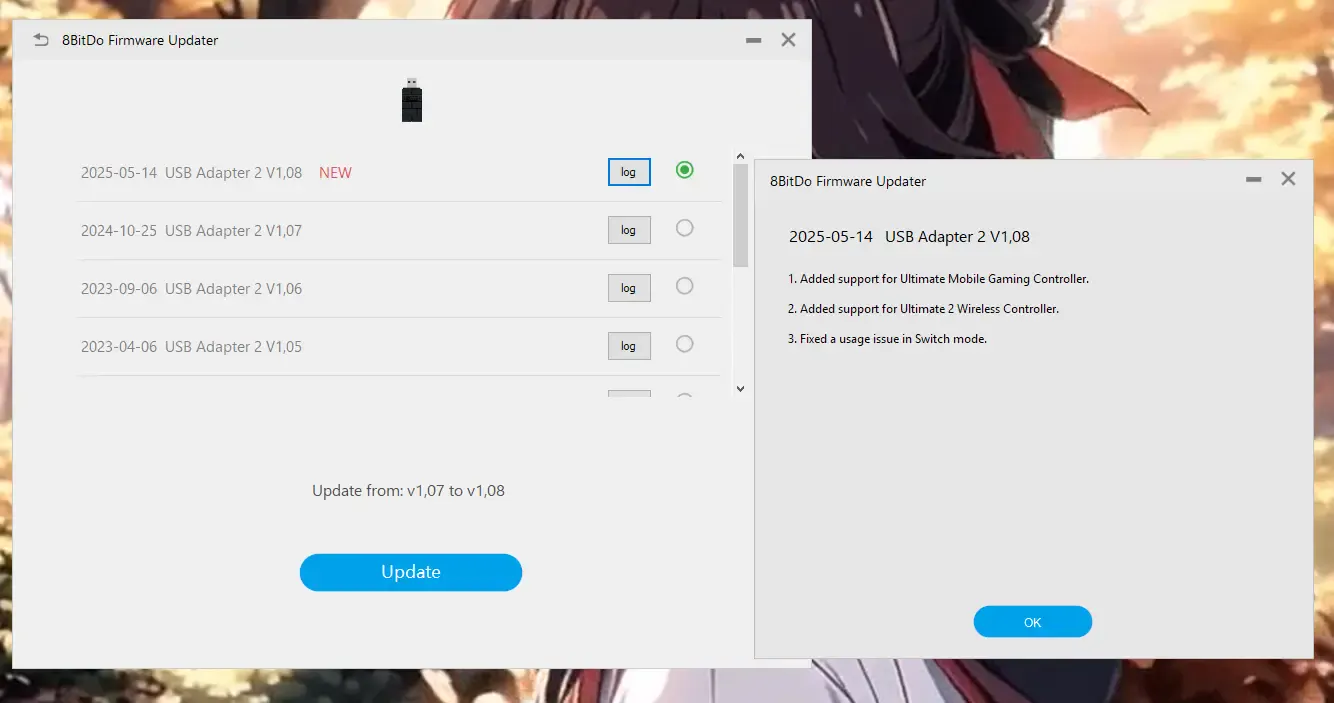Click the firmware list scrollbar thumb

(x=740, y=215)
